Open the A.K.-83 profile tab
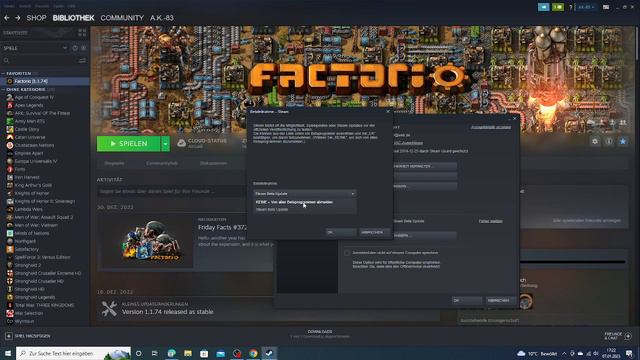 tap(162, 18)
